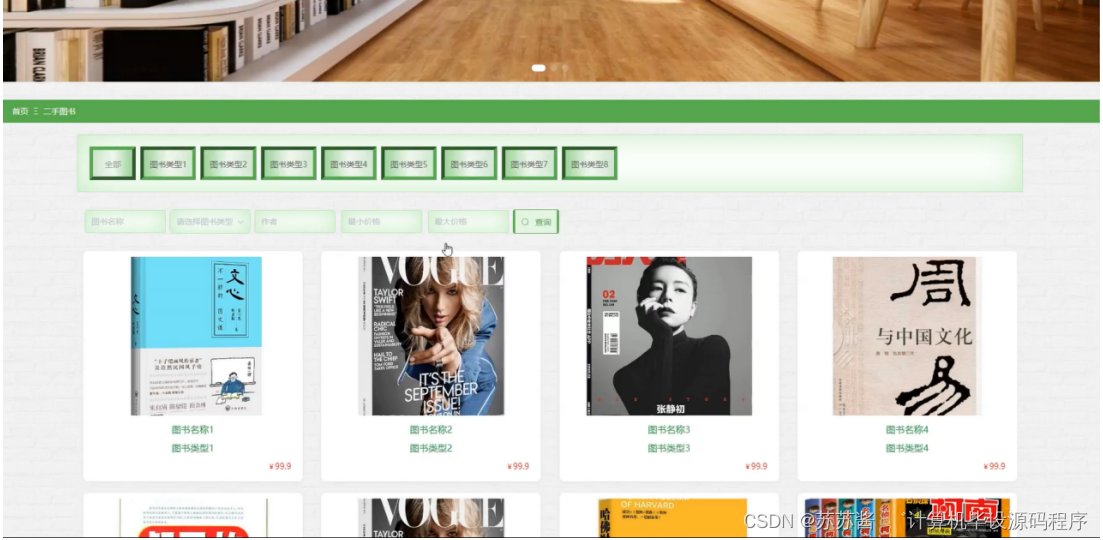Focus the 图书名称 search field
Image resolution: width=1103 pixels, height=540 pixels.
tap(125, 221)
